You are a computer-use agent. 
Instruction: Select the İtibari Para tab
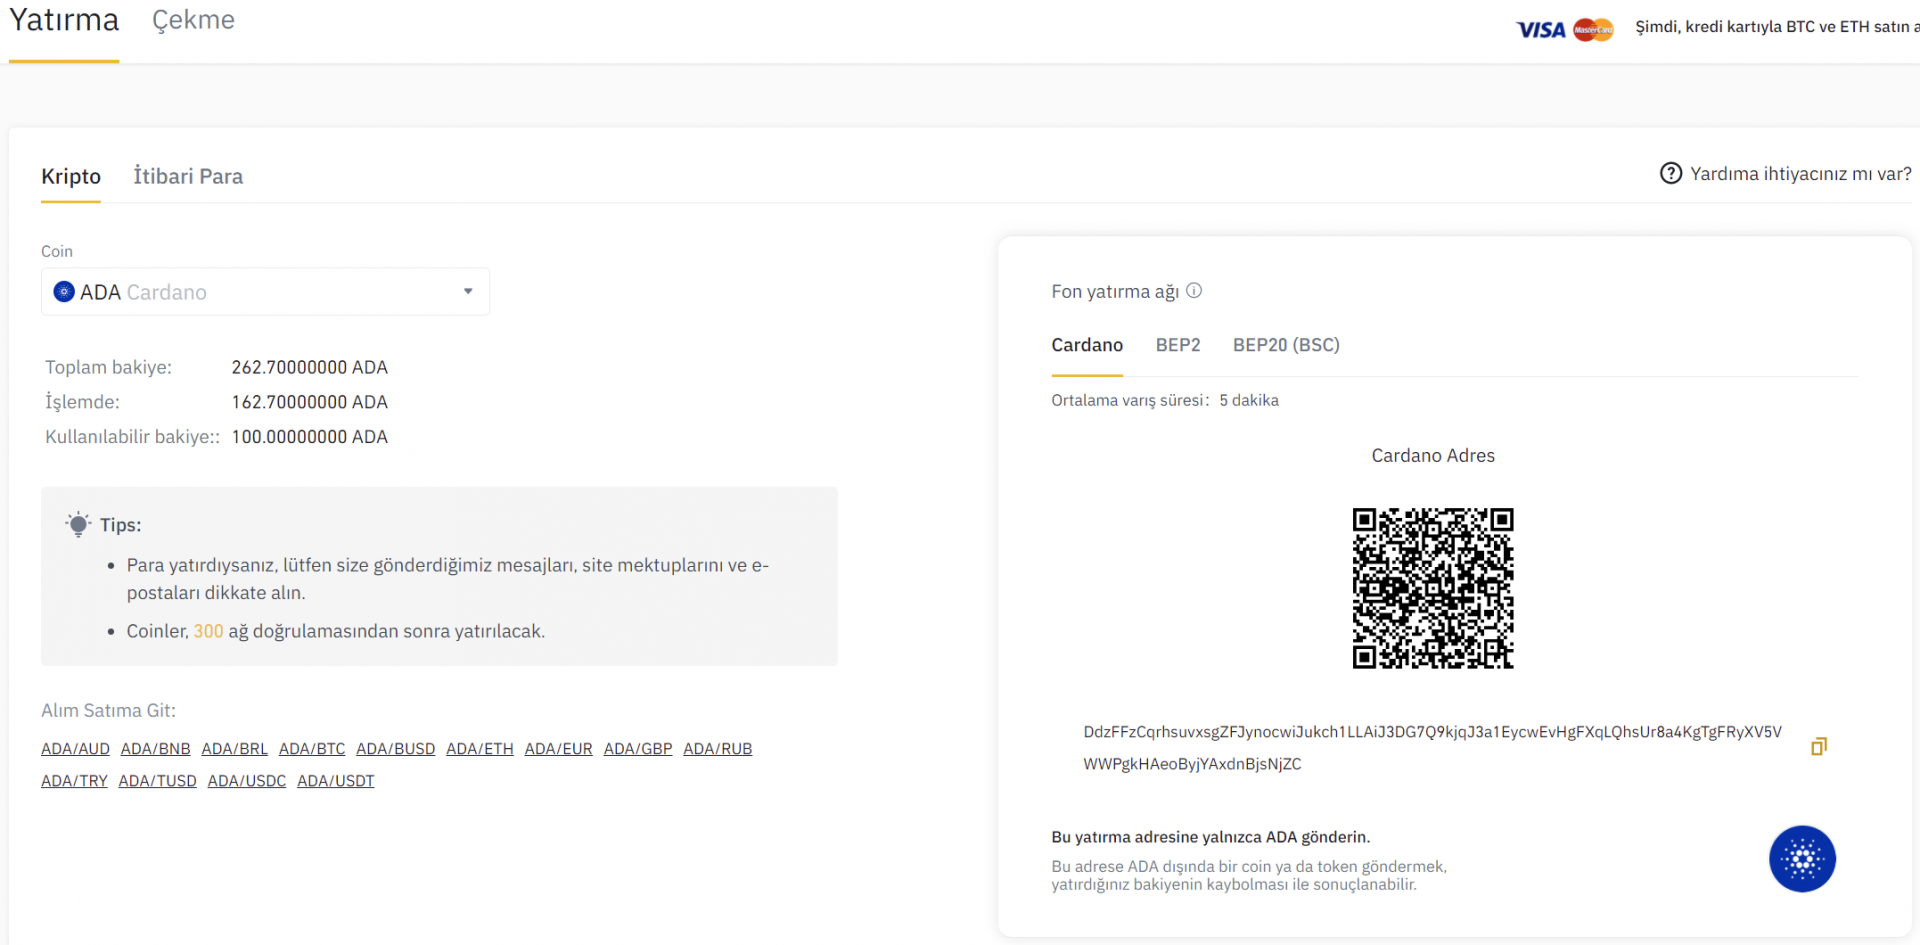click(x=188, y=176)
